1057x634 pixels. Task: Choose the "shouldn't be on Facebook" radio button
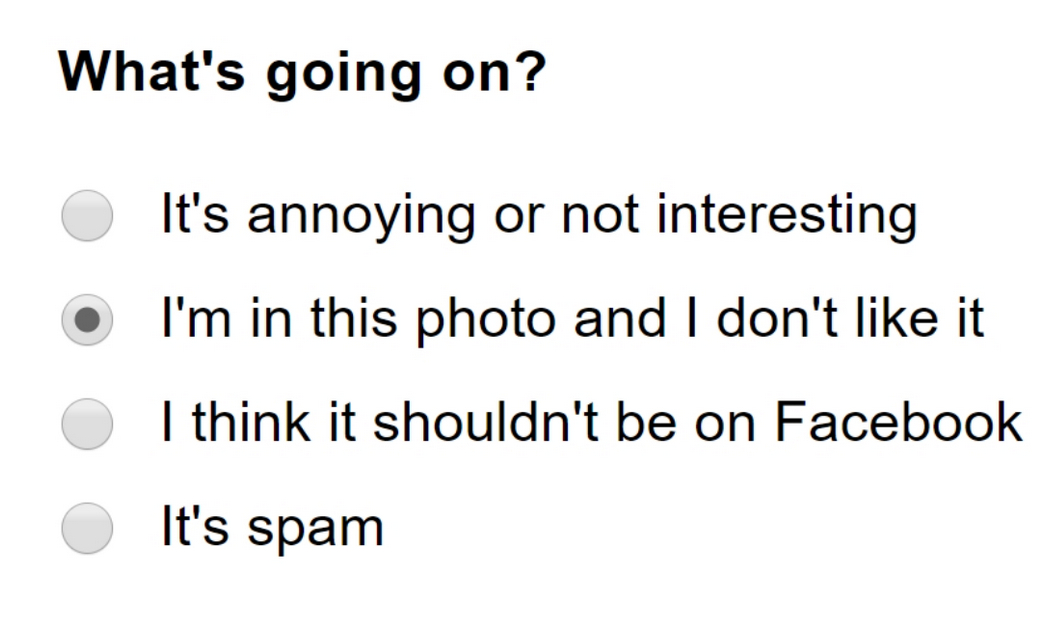coord(87,424)
